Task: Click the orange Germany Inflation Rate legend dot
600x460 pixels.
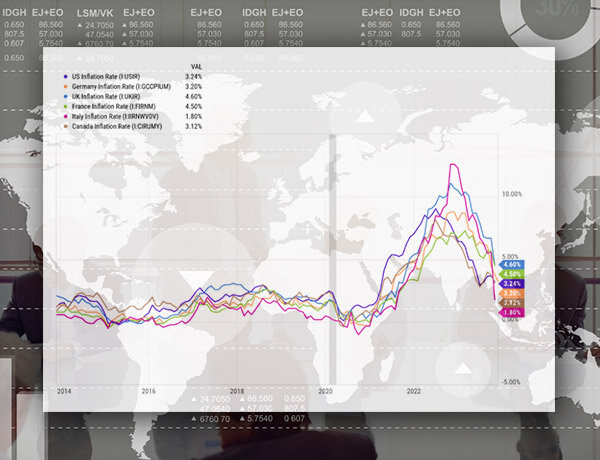Action: 65,87
